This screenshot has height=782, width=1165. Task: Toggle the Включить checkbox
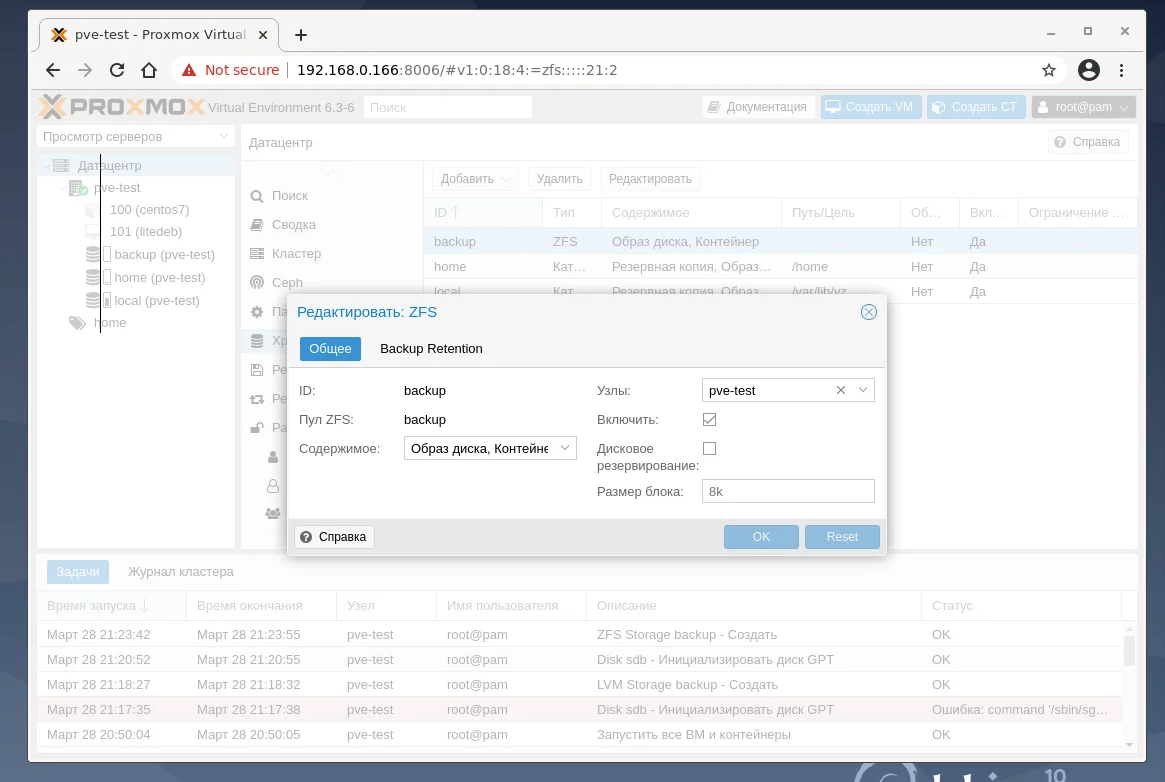pos(710,420)
